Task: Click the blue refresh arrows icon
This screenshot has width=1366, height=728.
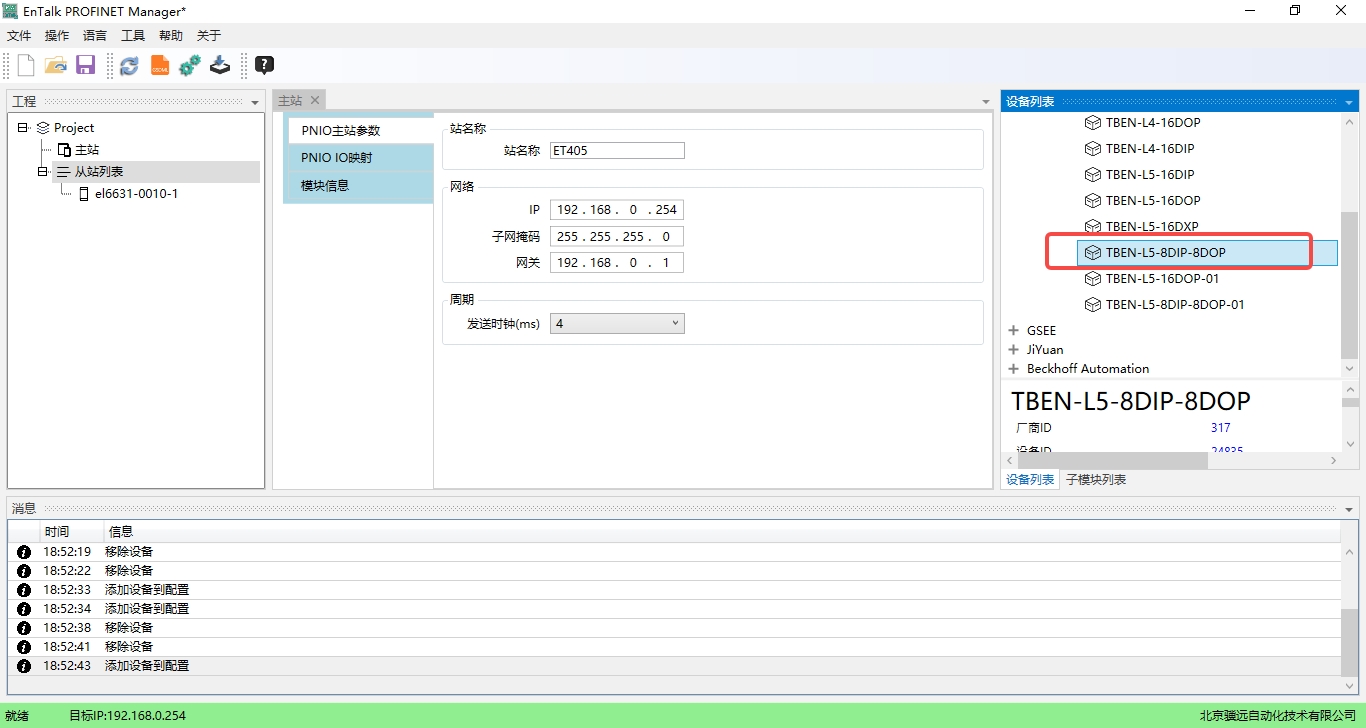Action: coord(129,66)
